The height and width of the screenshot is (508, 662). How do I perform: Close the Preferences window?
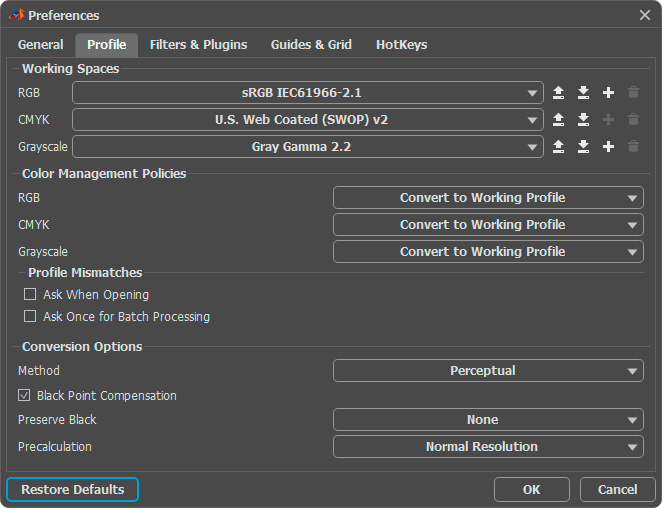(645, 15)
